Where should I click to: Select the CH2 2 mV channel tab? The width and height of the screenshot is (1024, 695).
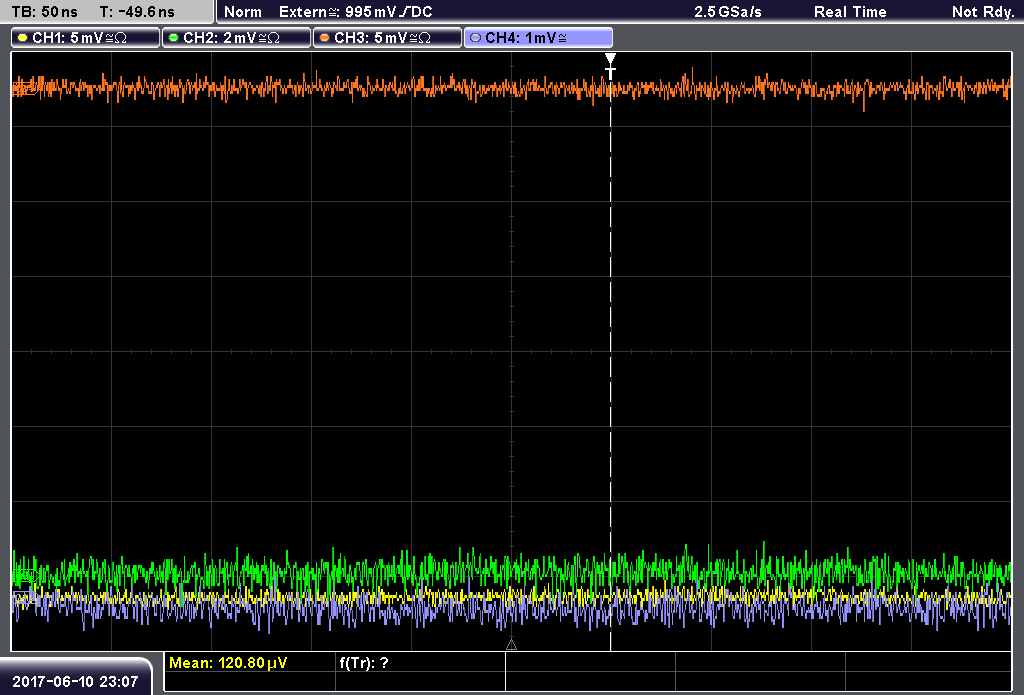(x=236, y=38)
